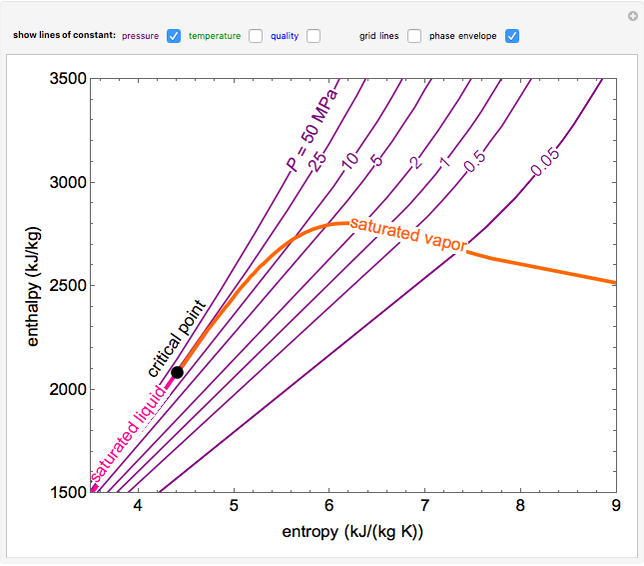Screen dimensions: 644x566
Task: Click the "entropy (kJ/(kg K))" axis title
Action: (352, 532)
